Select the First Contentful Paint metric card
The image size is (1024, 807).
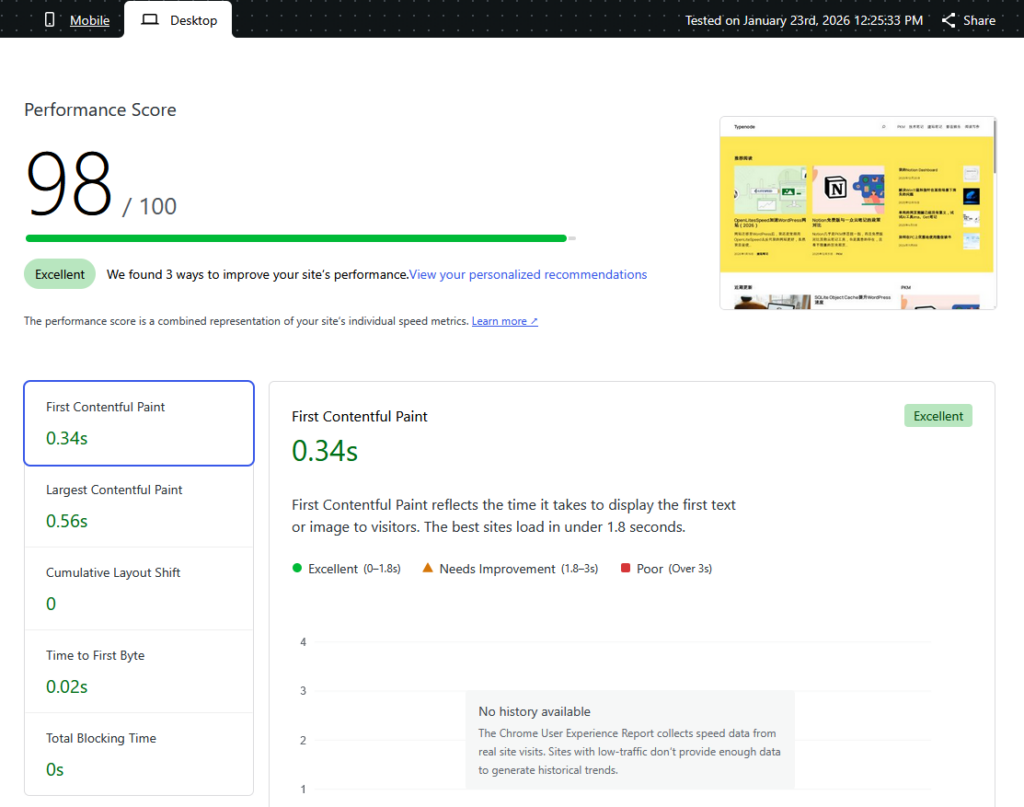pos(139,423)
